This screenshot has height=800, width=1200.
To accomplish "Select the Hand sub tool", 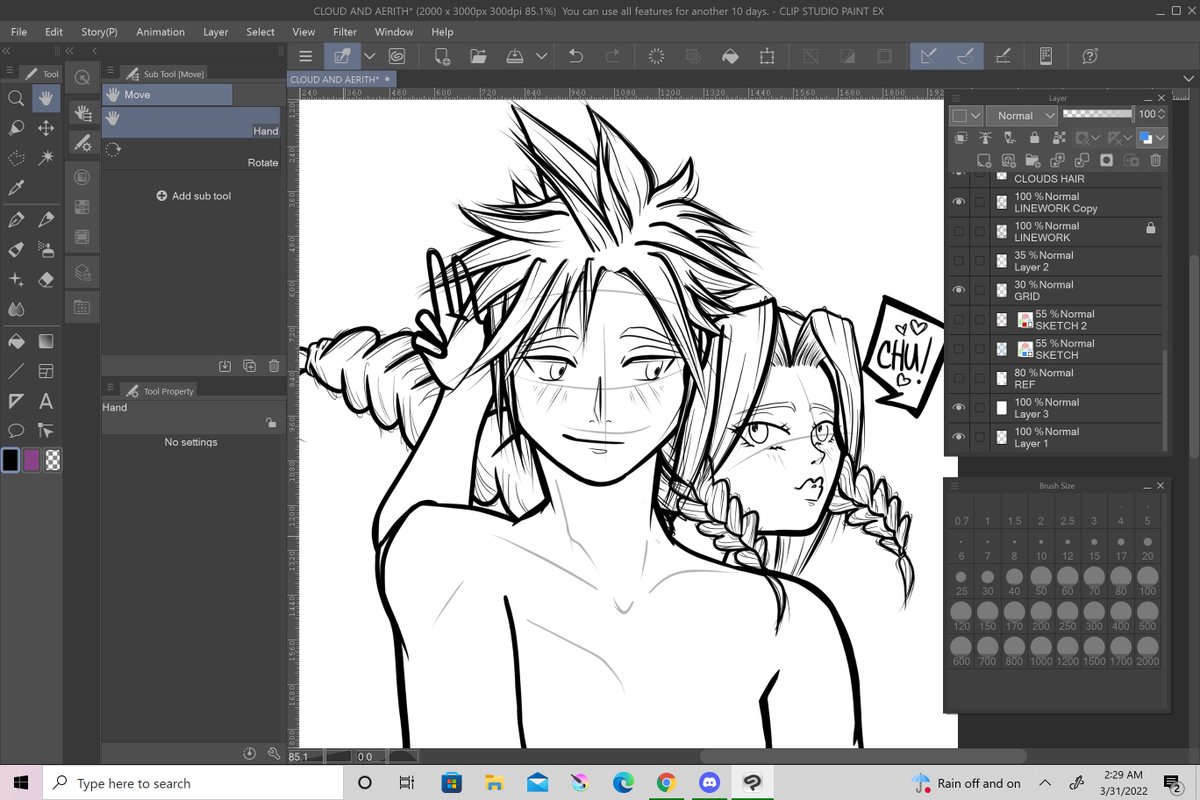I will click(191, 123).
